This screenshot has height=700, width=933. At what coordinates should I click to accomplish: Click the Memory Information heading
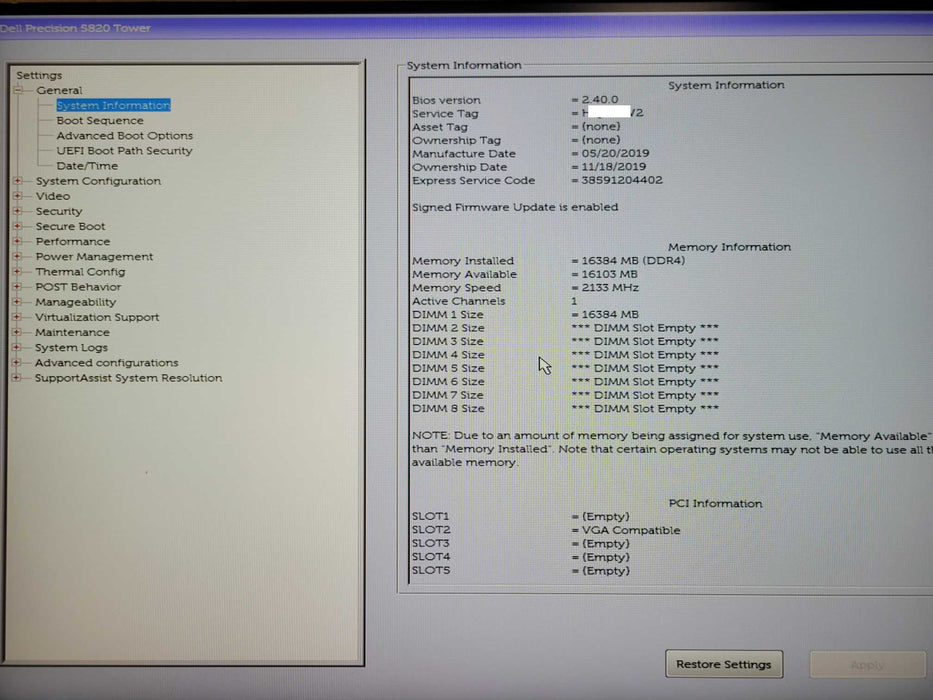pyautogui.click(x=730, y=247)
